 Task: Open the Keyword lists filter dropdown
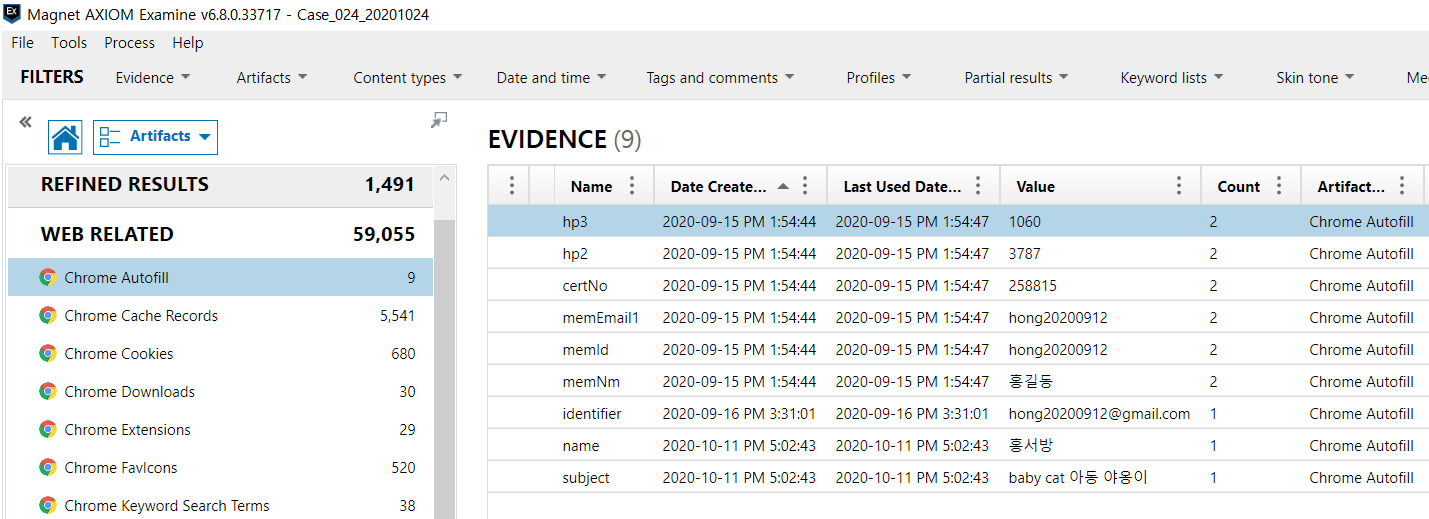pos(1172,77)
